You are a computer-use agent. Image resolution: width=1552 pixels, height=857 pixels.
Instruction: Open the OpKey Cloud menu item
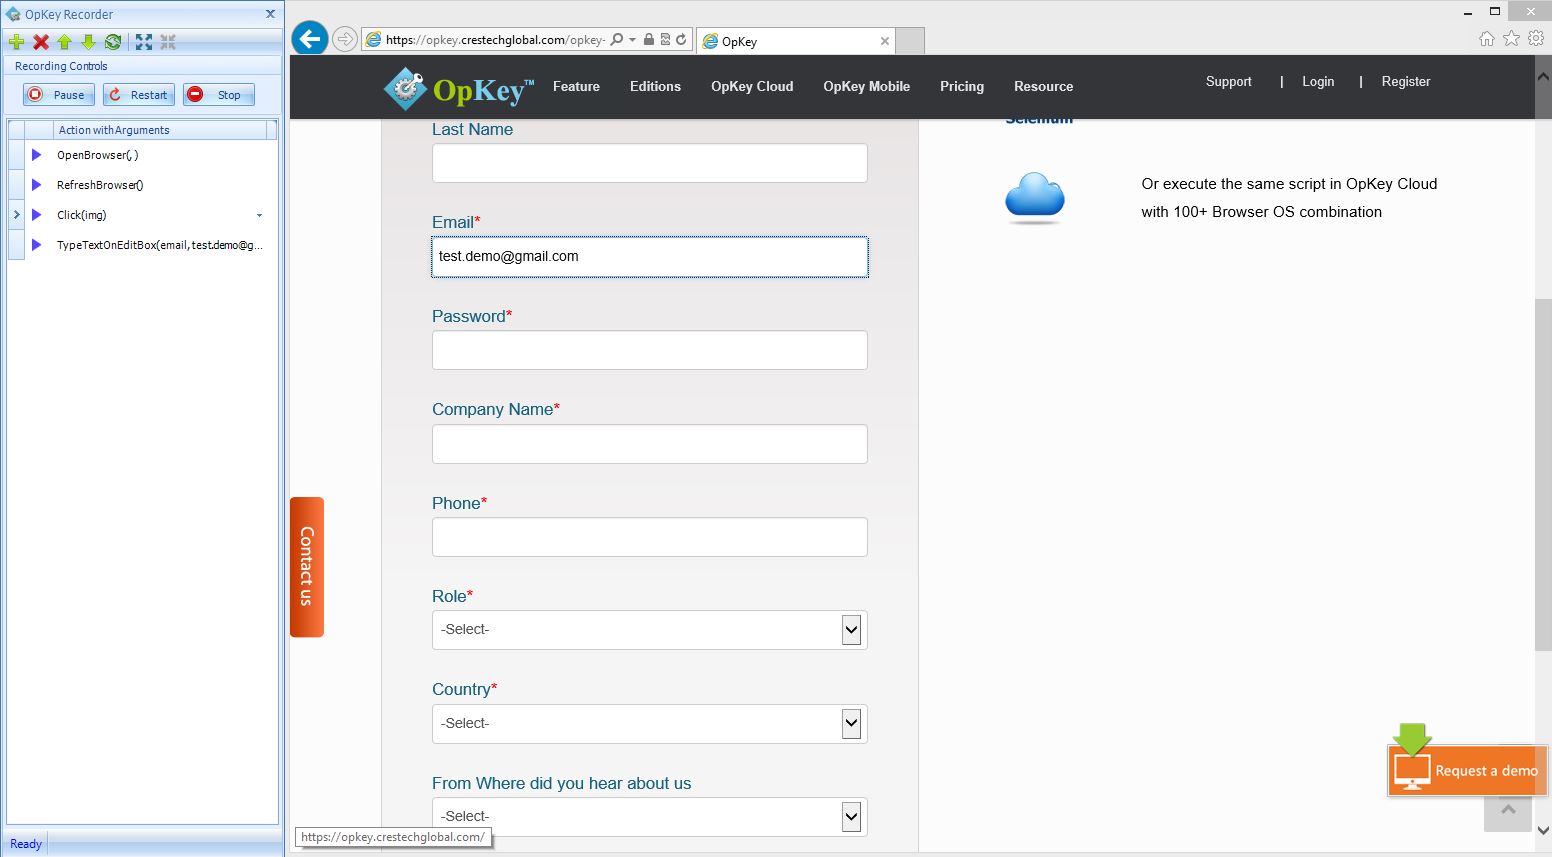pos(752,86)
